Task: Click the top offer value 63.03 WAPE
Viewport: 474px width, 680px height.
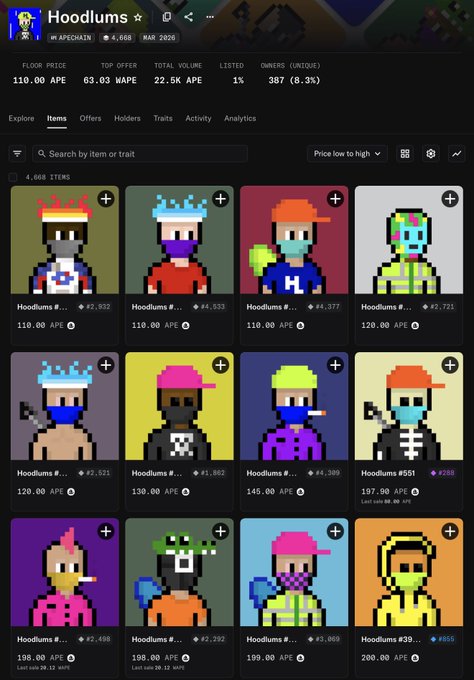Action: click(x=110, y=80)
